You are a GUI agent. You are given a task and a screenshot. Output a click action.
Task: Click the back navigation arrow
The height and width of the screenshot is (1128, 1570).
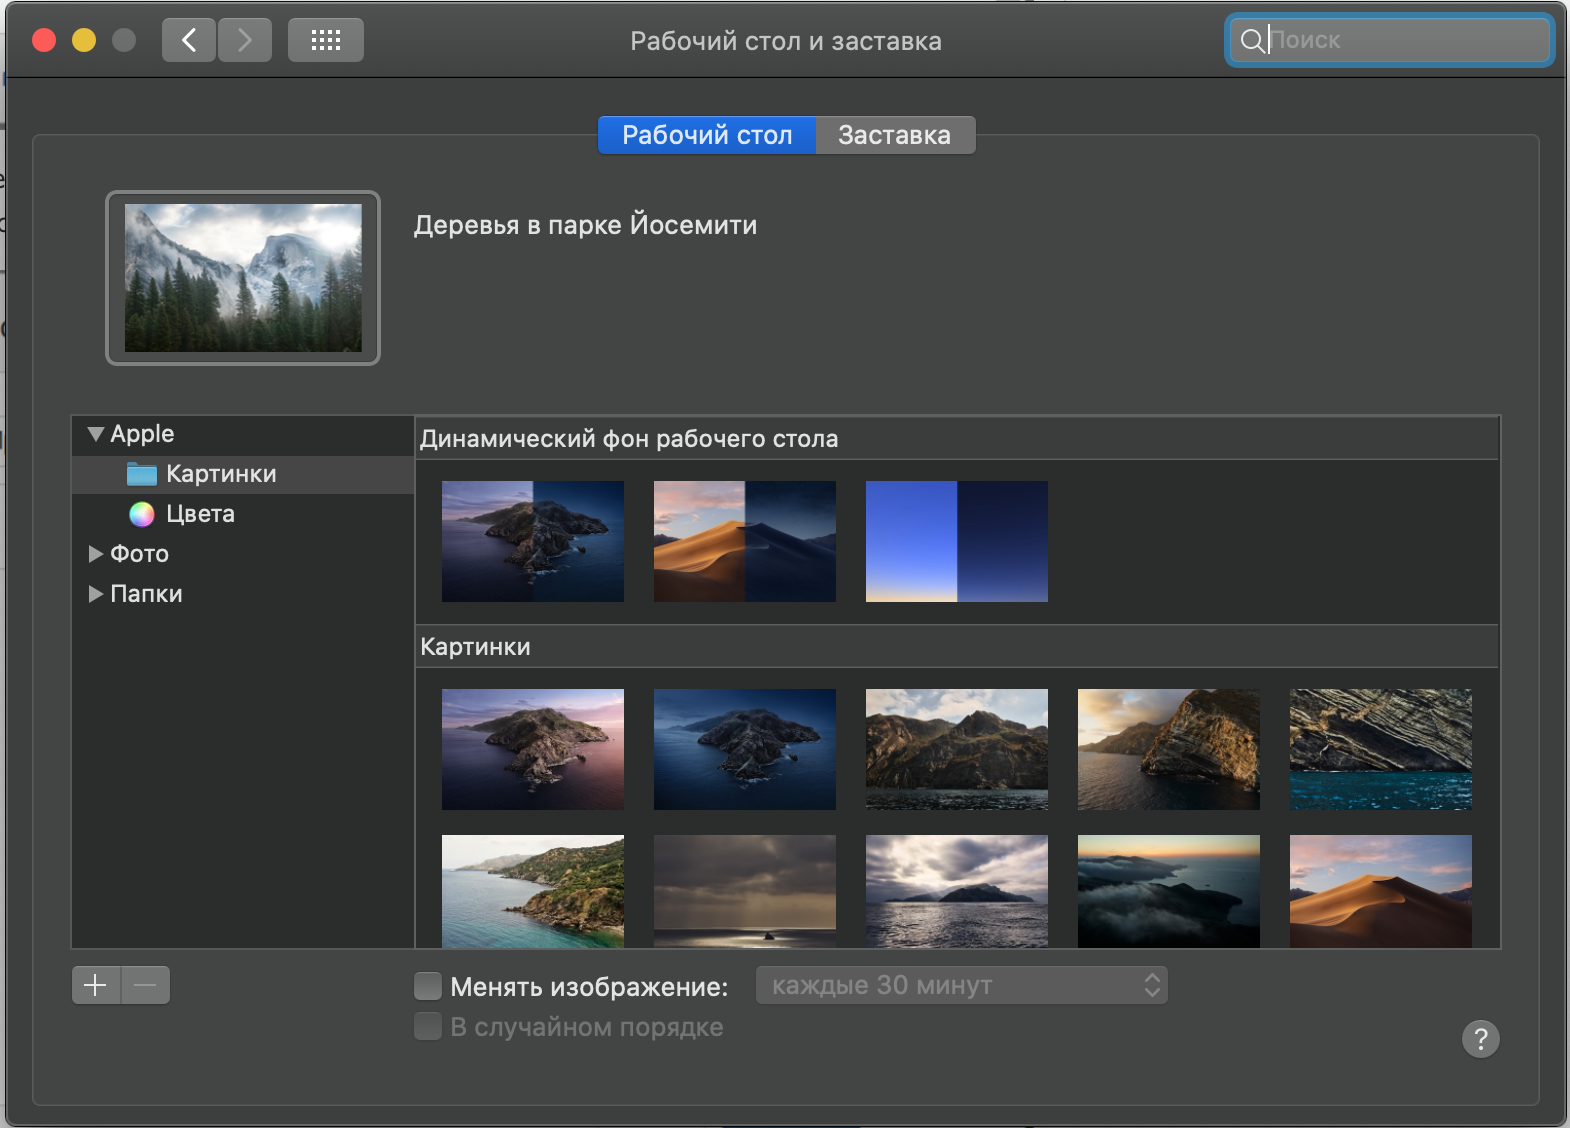pos(188,41)
